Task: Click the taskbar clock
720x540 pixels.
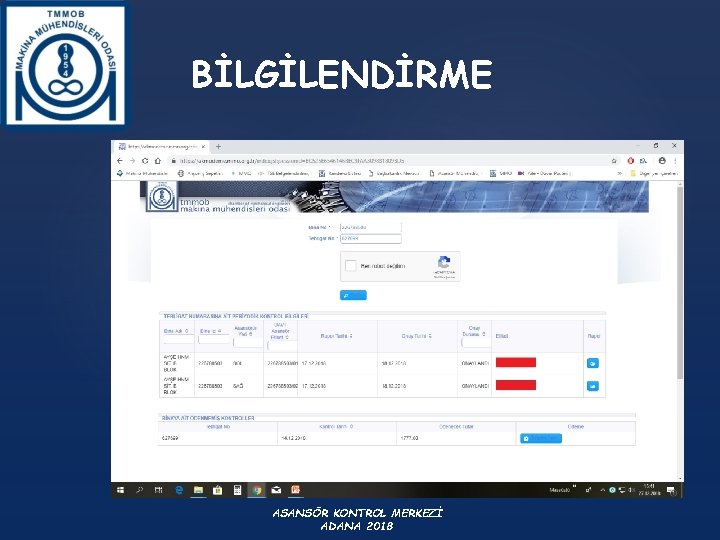Action: click(650, 490)
